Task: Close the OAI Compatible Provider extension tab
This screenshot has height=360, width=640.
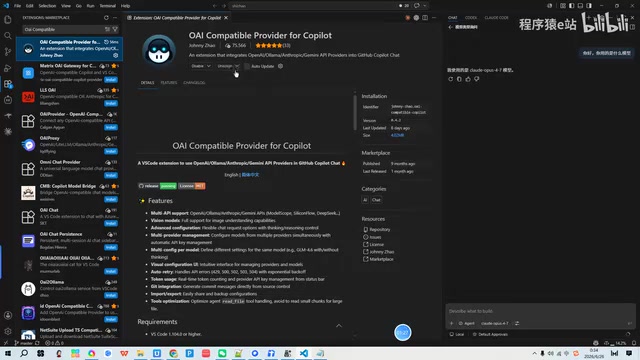Action: pos(226,18)
